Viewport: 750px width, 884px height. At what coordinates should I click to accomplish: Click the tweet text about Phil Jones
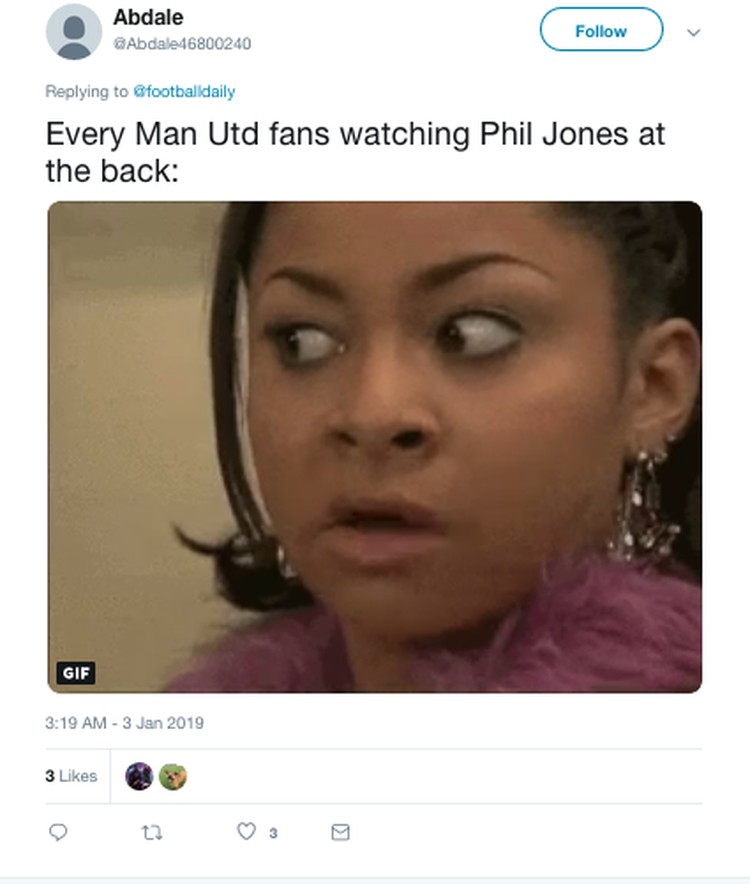tap(355, 152)
